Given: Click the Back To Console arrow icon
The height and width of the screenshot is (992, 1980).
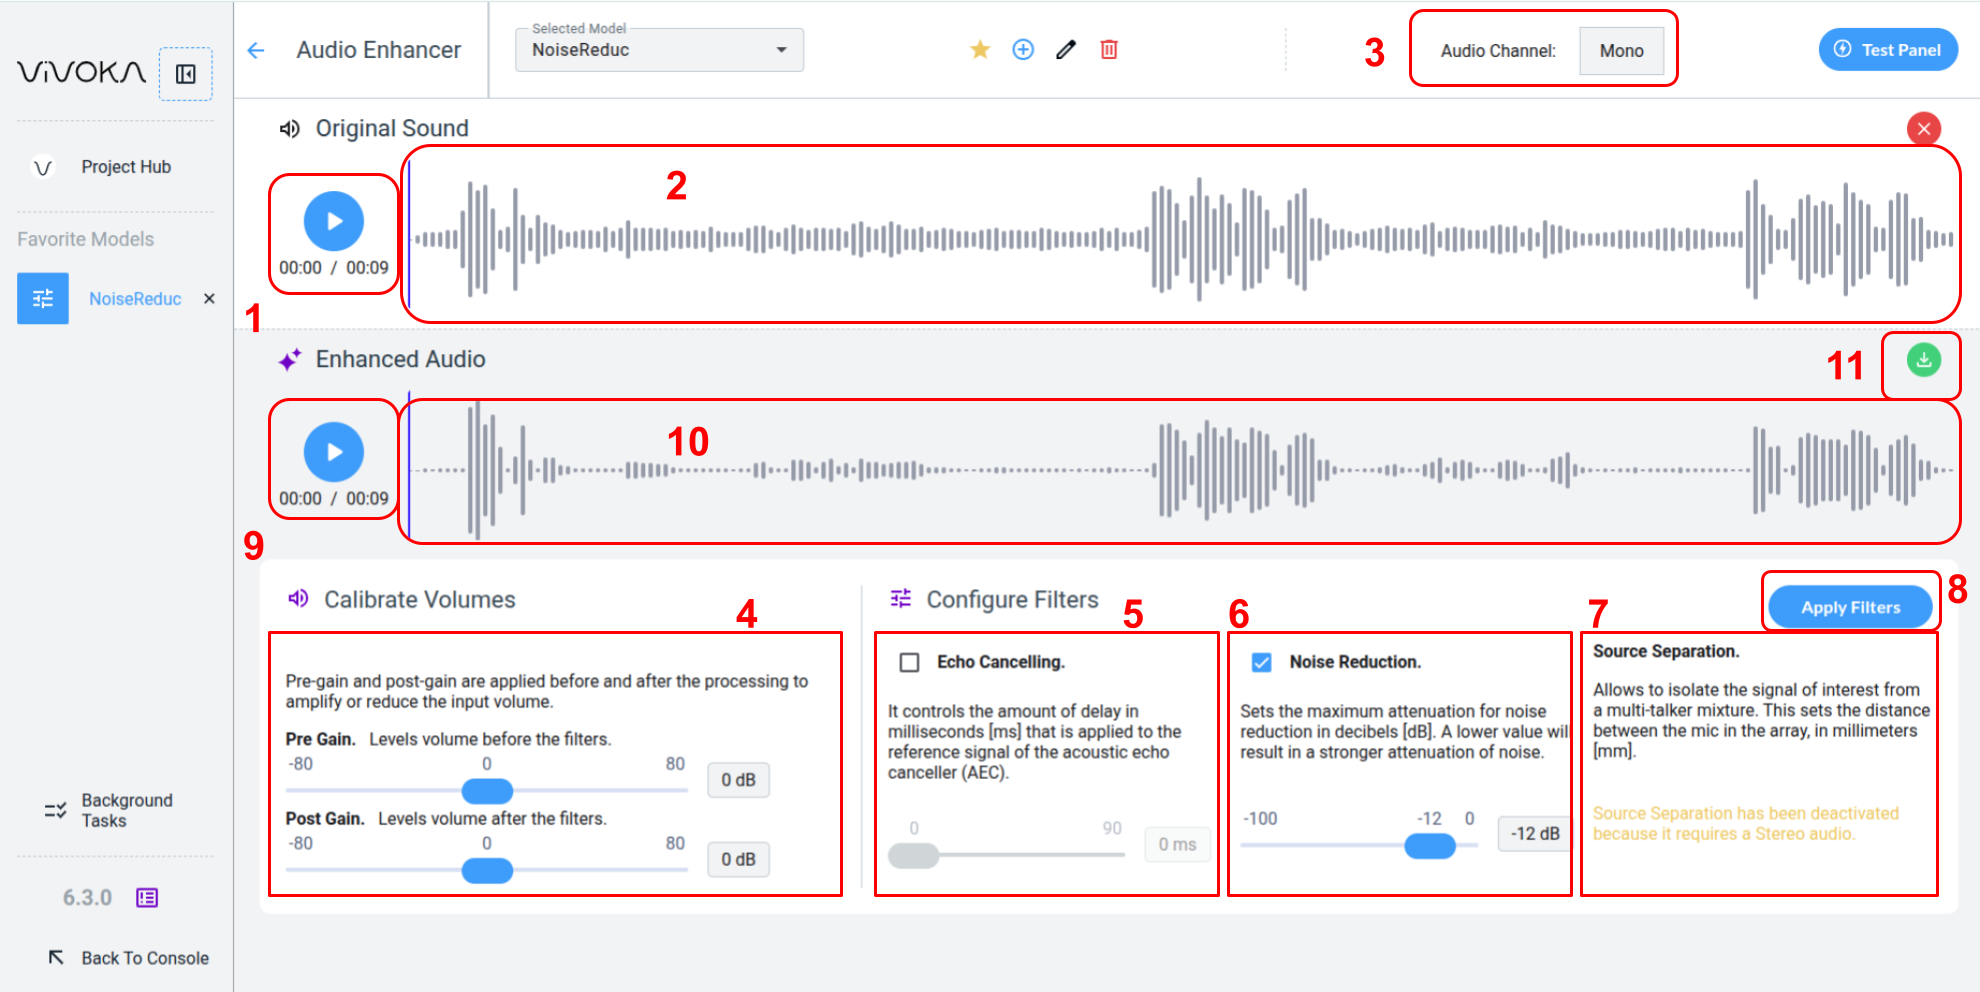Looking at the screenshot, I should [x=56, y=957].
